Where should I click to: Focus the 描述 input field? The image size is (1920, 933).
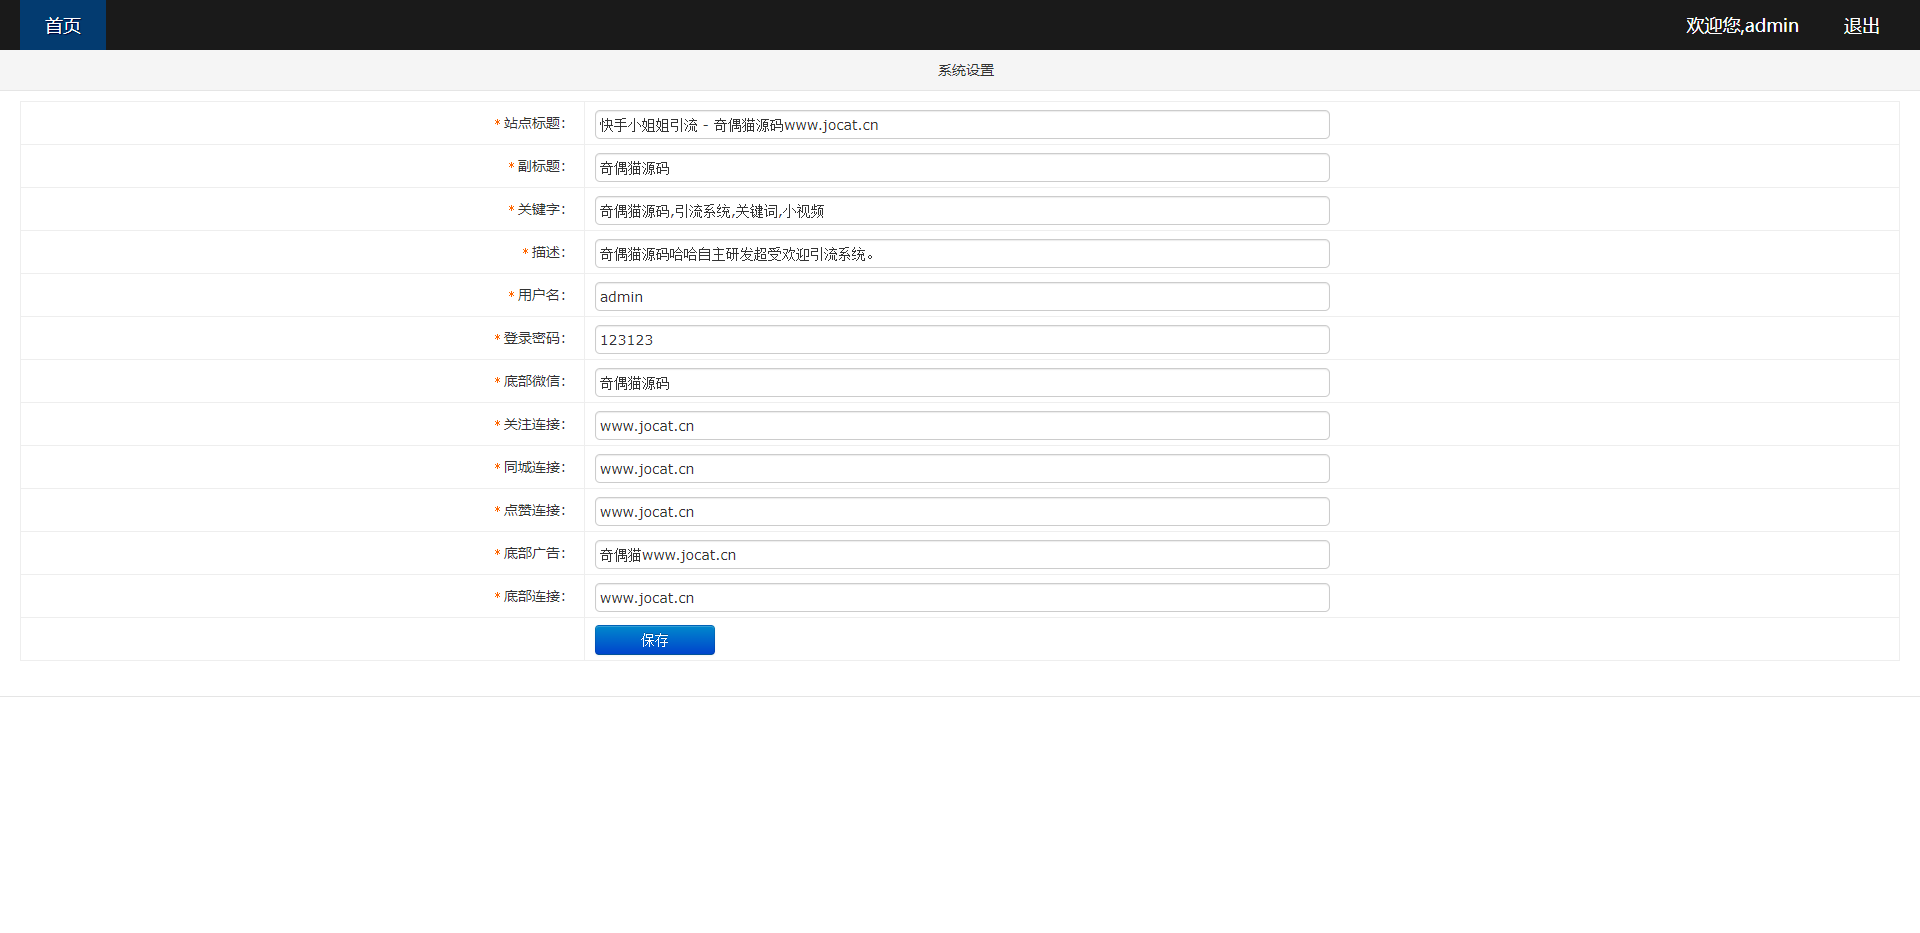click(x=962, y=254)
